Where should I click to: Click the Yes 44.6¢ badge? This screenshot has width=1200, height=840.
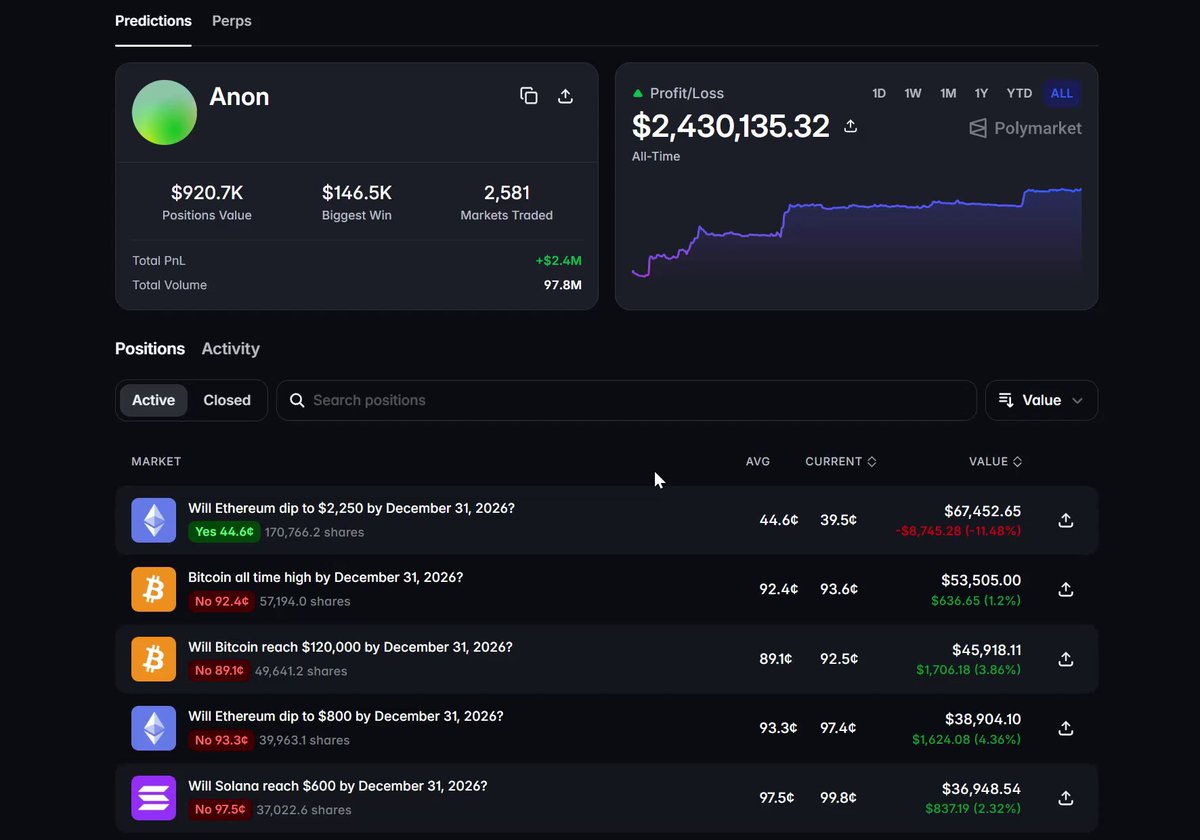pos(224,532)
